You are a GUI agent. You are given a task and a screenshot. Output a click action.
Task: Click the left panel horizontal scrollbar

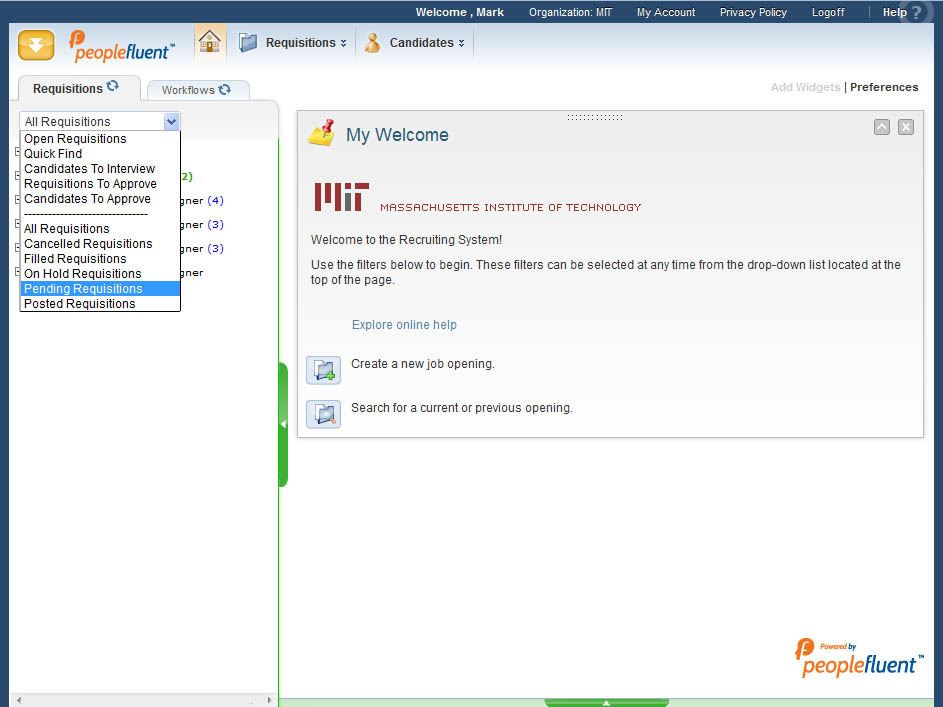[143, 700]
